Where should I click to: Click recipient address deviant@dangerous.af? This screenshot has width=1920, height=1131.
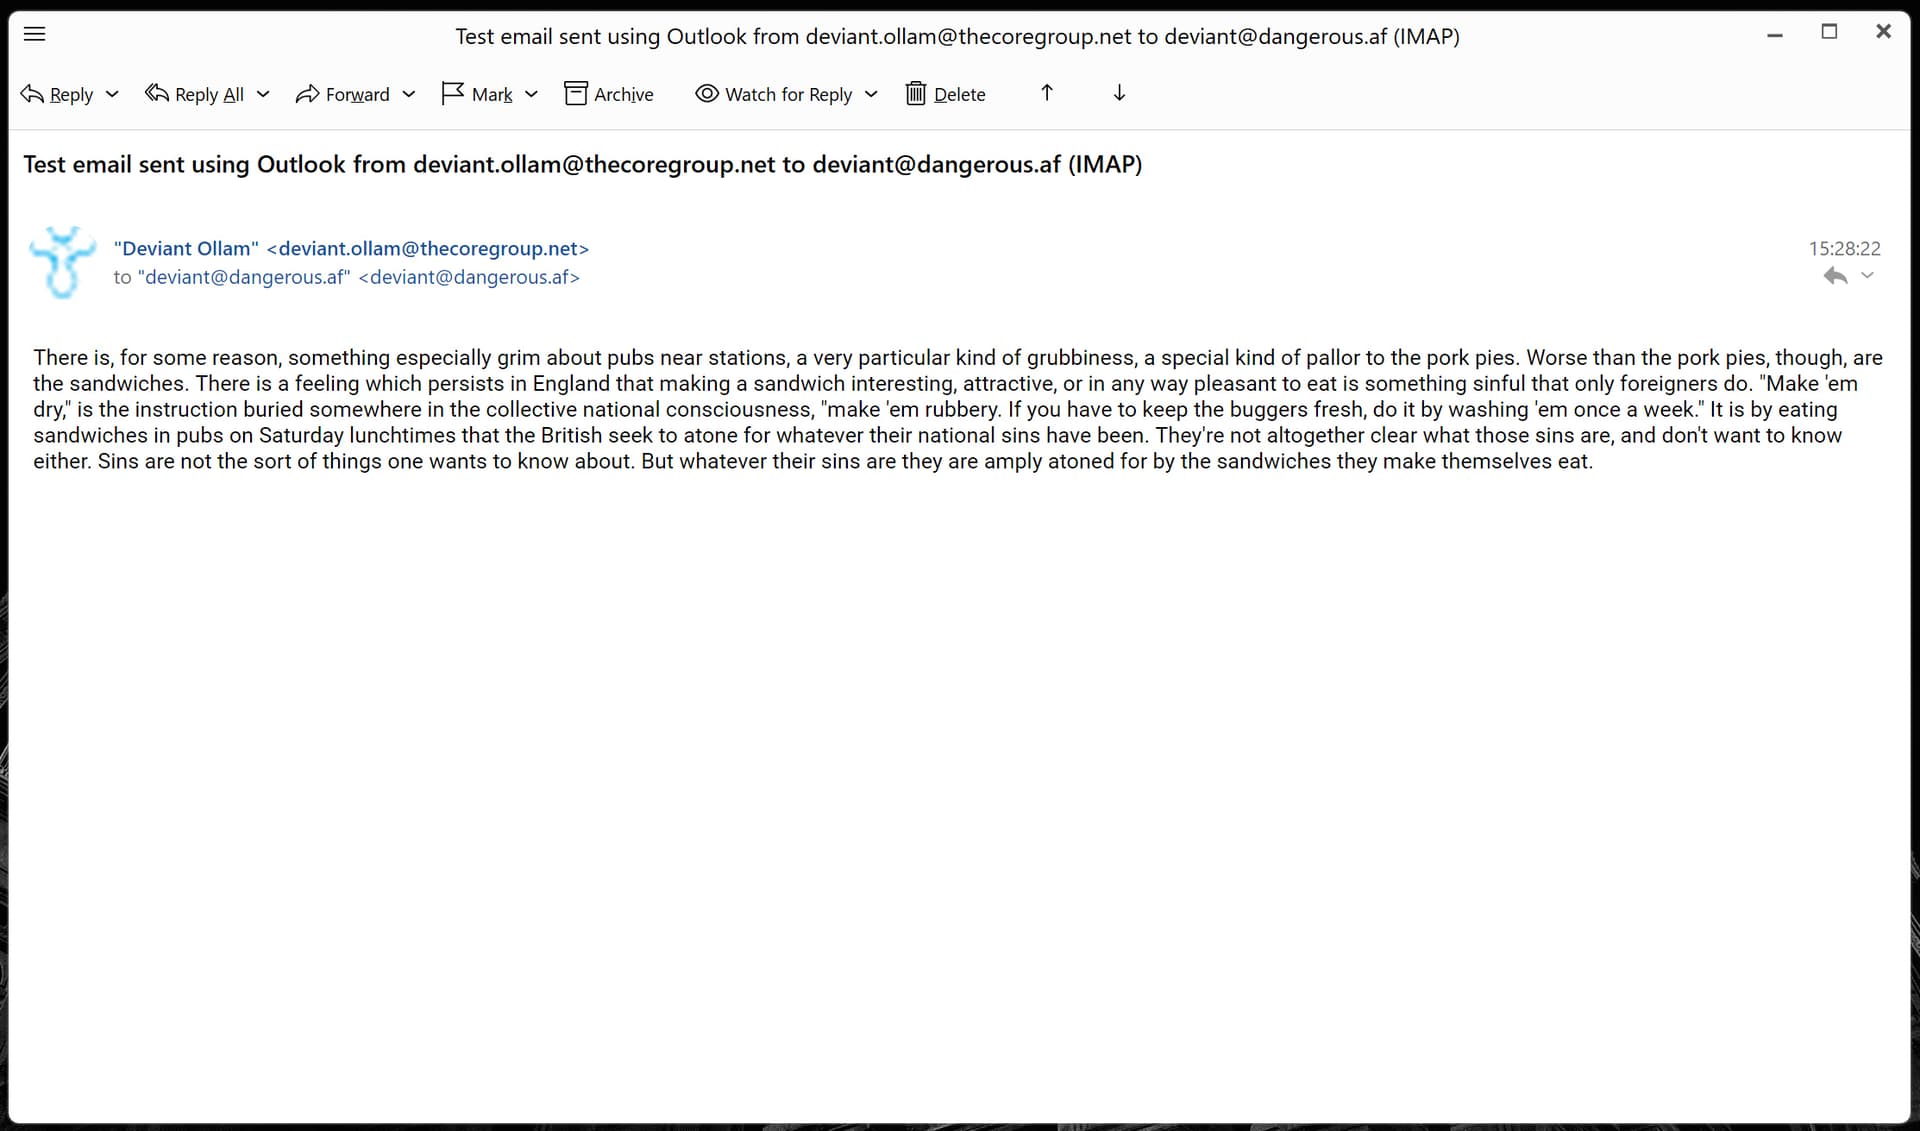[x=469, y=277]
